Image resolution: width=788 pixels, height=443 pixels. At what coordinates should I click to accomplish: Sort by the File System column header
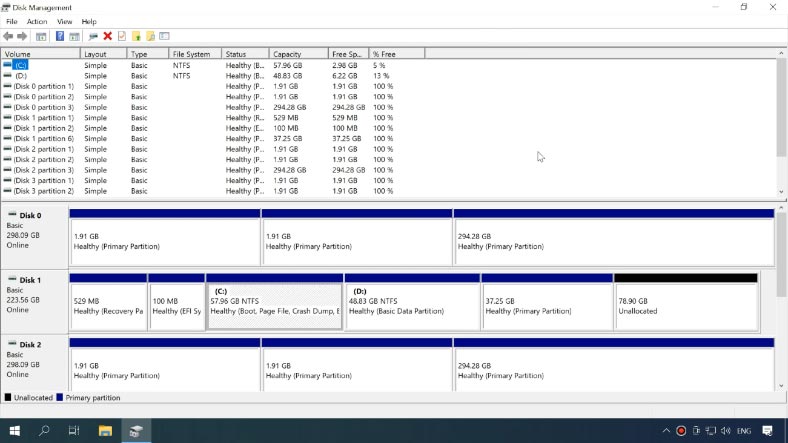[x=195, y=54]
